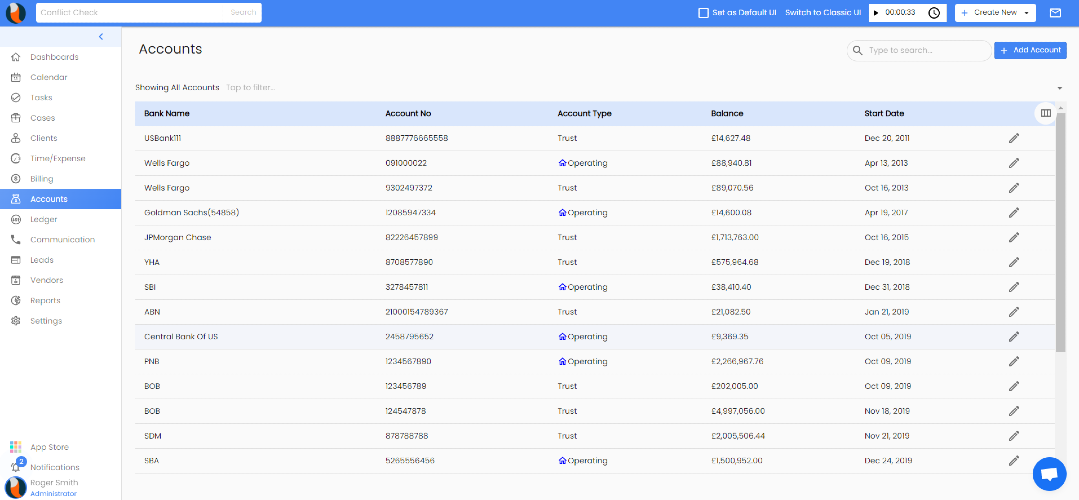
Task: Expand the filter dropdown arrow
Action: click(1059, 88)
